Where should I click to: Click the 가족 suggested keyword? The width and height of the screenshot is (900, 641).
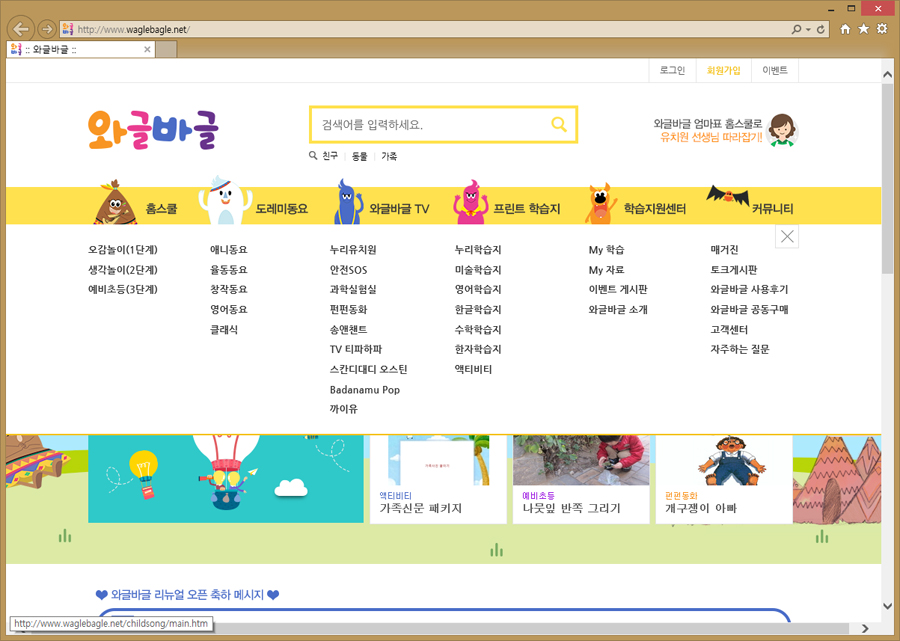(389, 156)
